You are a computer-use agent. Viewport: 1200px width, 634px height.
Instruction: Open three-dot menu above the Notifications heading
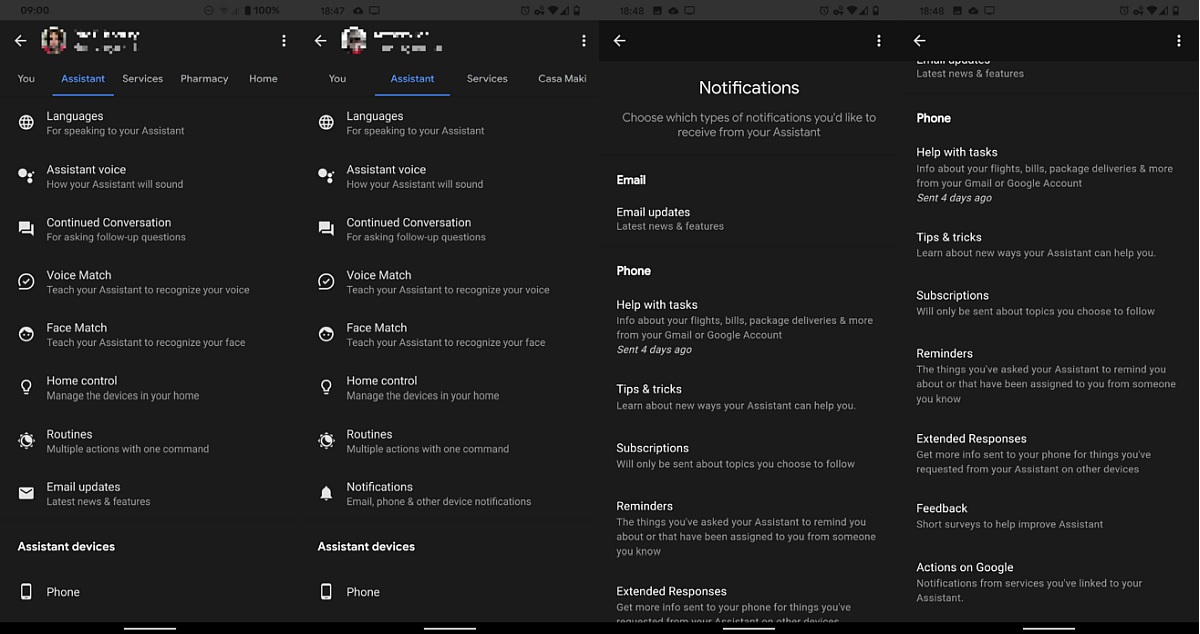(x=879, y=41)
